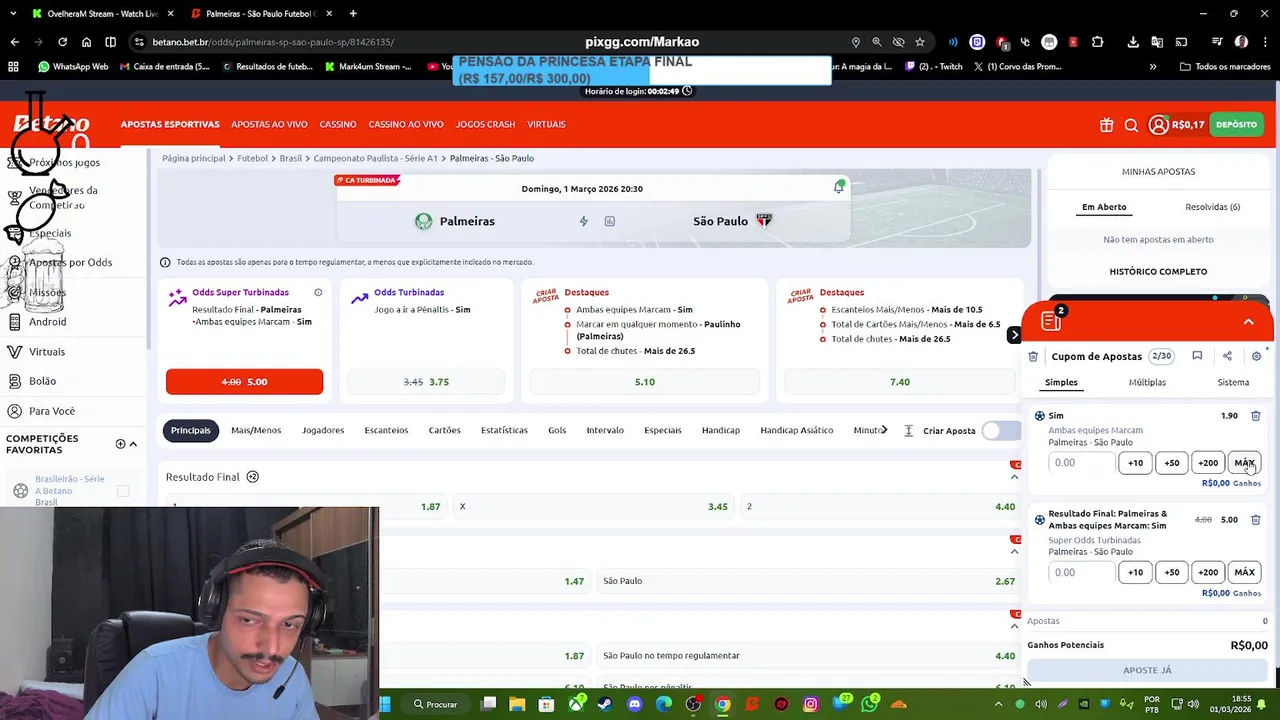The width and height of the screenshot is (1280, 720).
Task: Switch bet slip to the Múltiplas tab
Action: tap(1147, 382)
